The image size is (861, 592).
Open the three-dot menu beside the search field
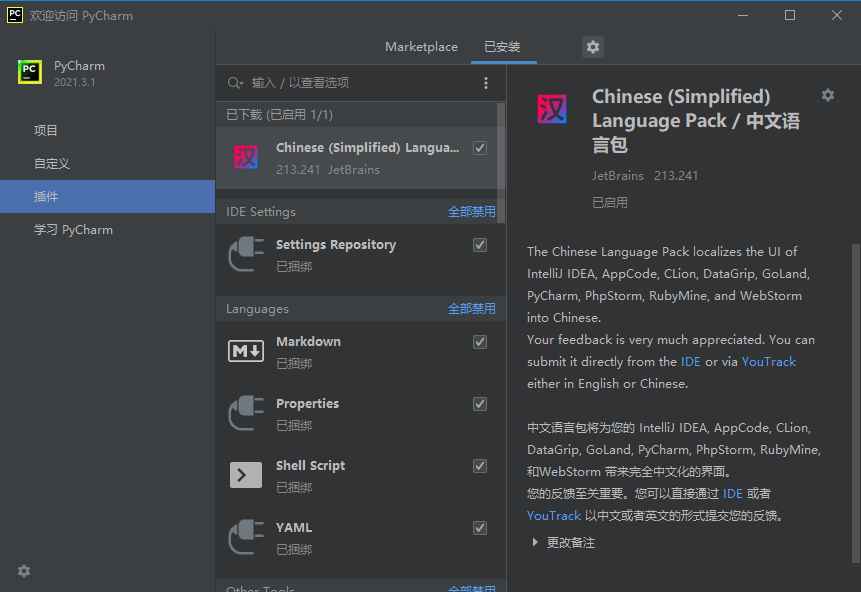pos(486,82)
